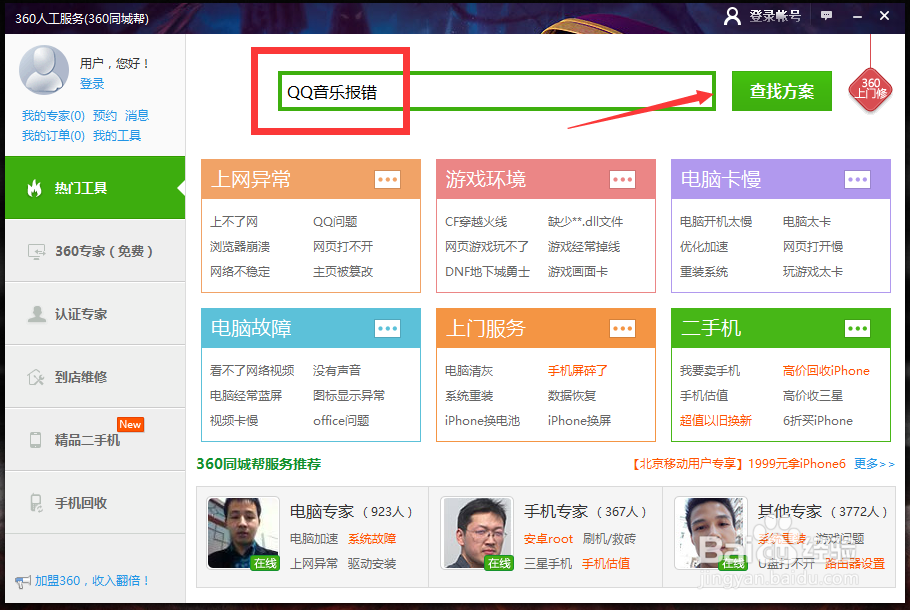Choose iPhone换电池 service
The width and height of the screenshot is (910, 610).
click(482, 421)
